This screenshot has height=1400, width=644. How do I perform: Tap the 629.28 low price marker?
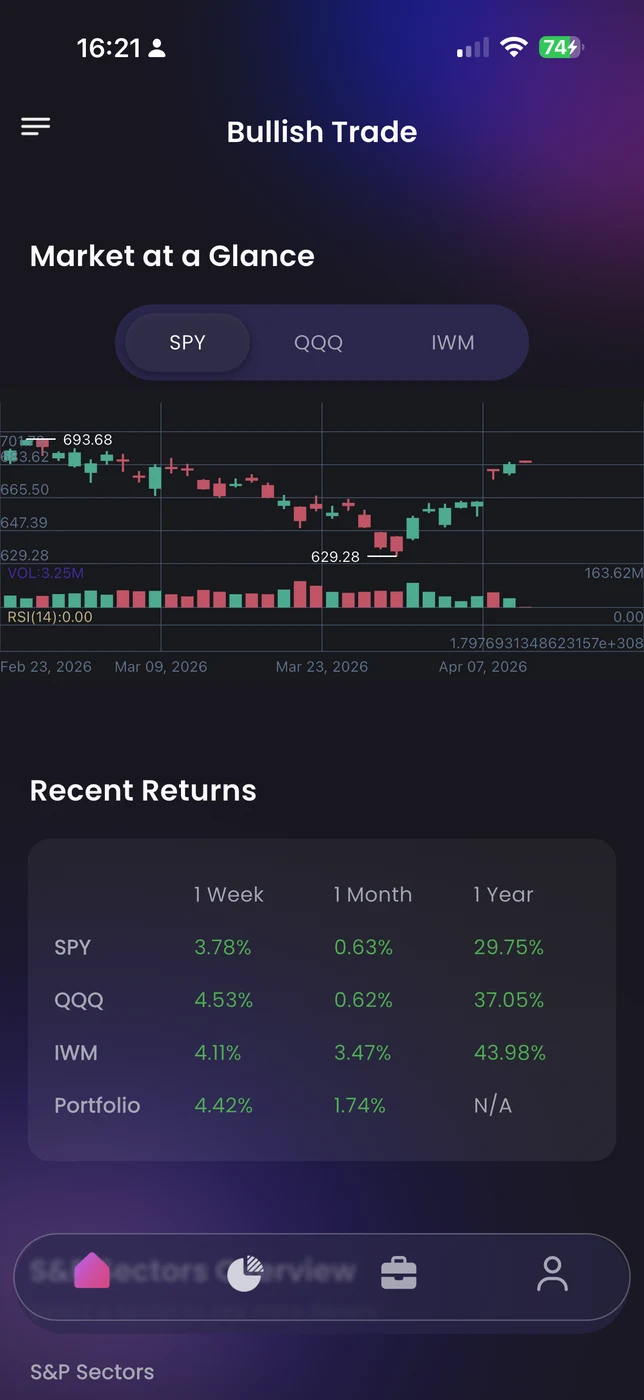point(335,557)
